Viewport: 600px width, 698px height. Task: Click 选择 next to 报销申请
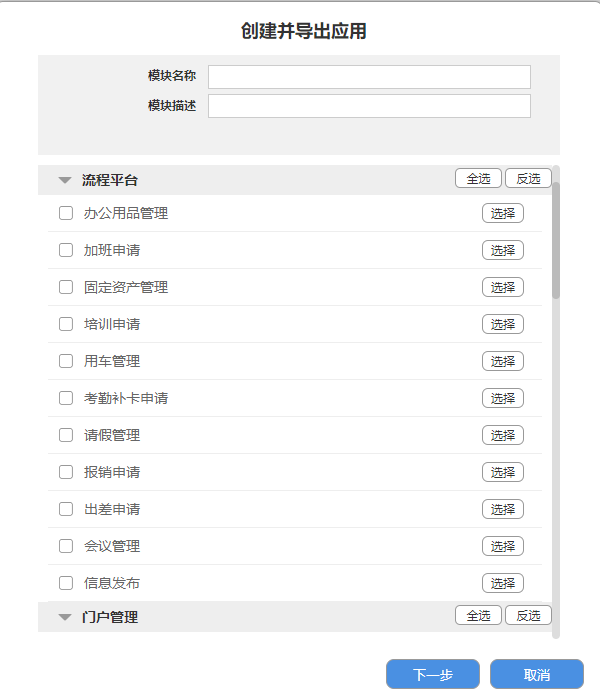[503, 472]
